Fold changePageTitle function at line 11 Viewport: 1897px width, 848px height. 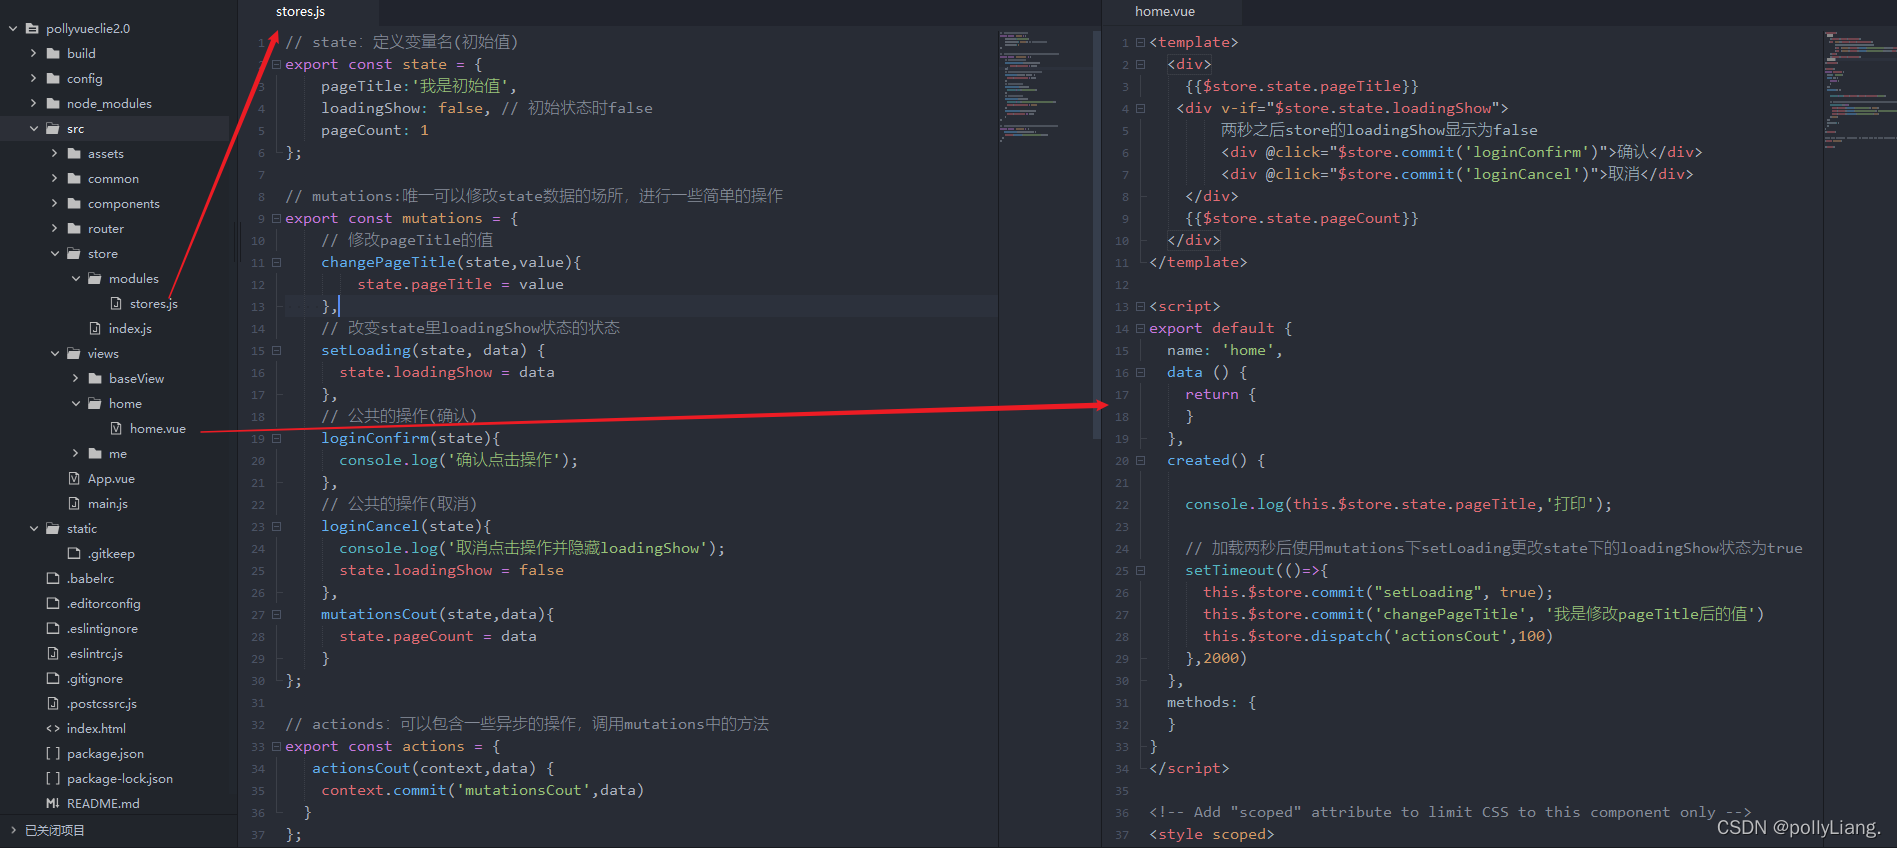click(x=277, y=262)
